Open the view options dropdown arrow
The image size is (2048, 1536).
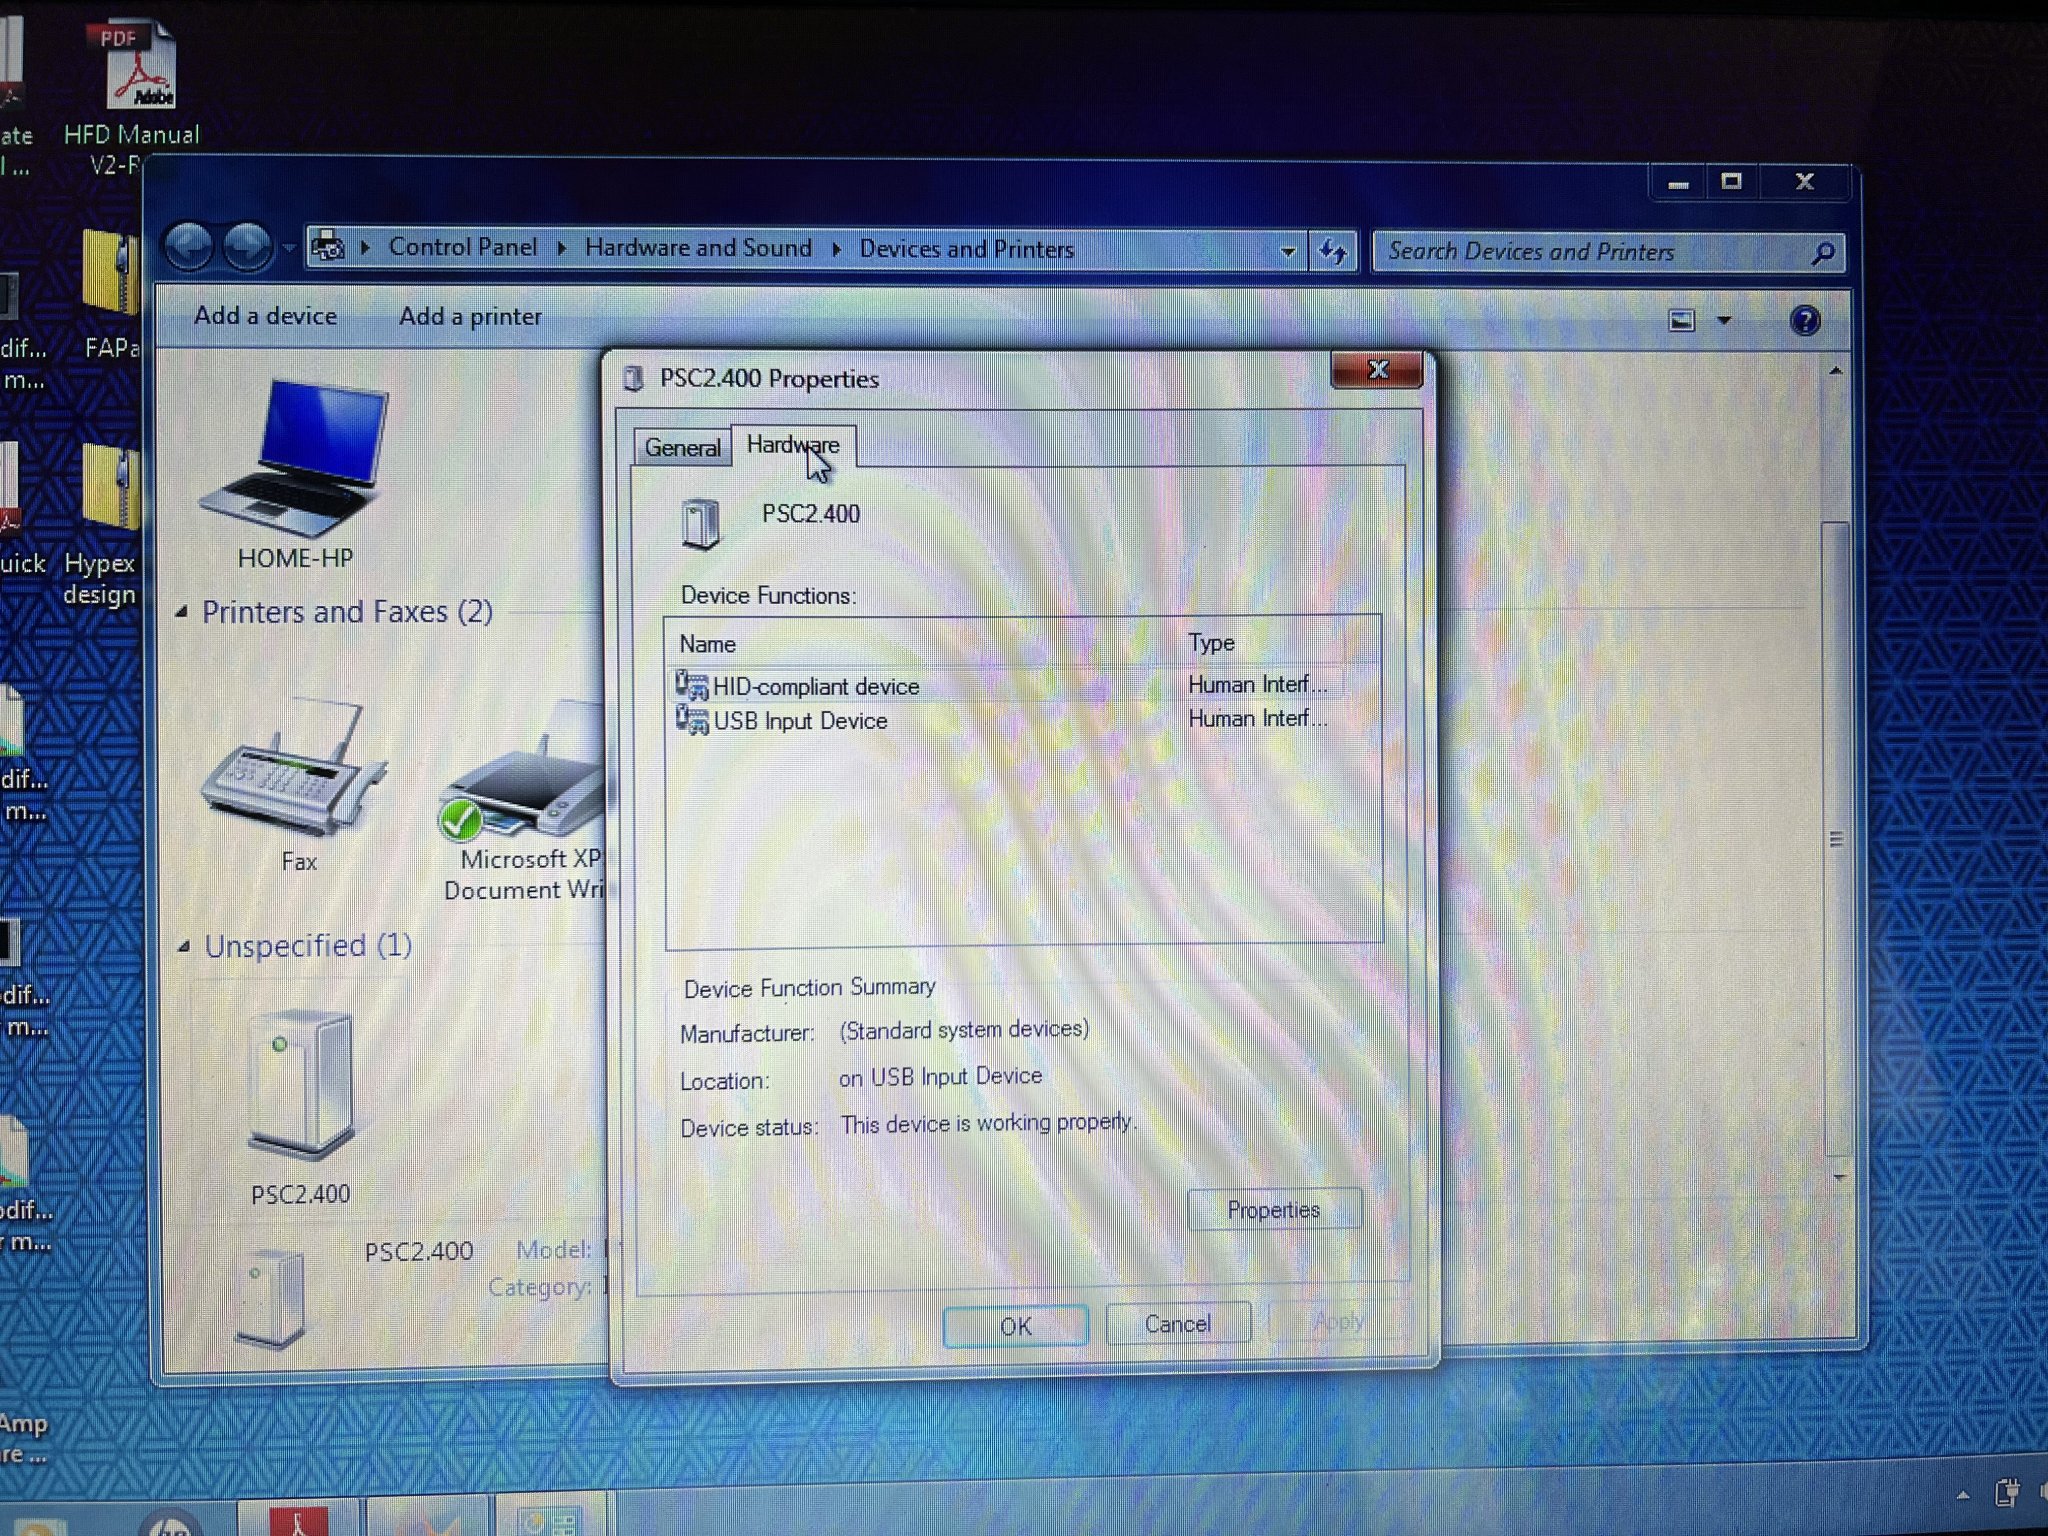(x=1724, y=321)
